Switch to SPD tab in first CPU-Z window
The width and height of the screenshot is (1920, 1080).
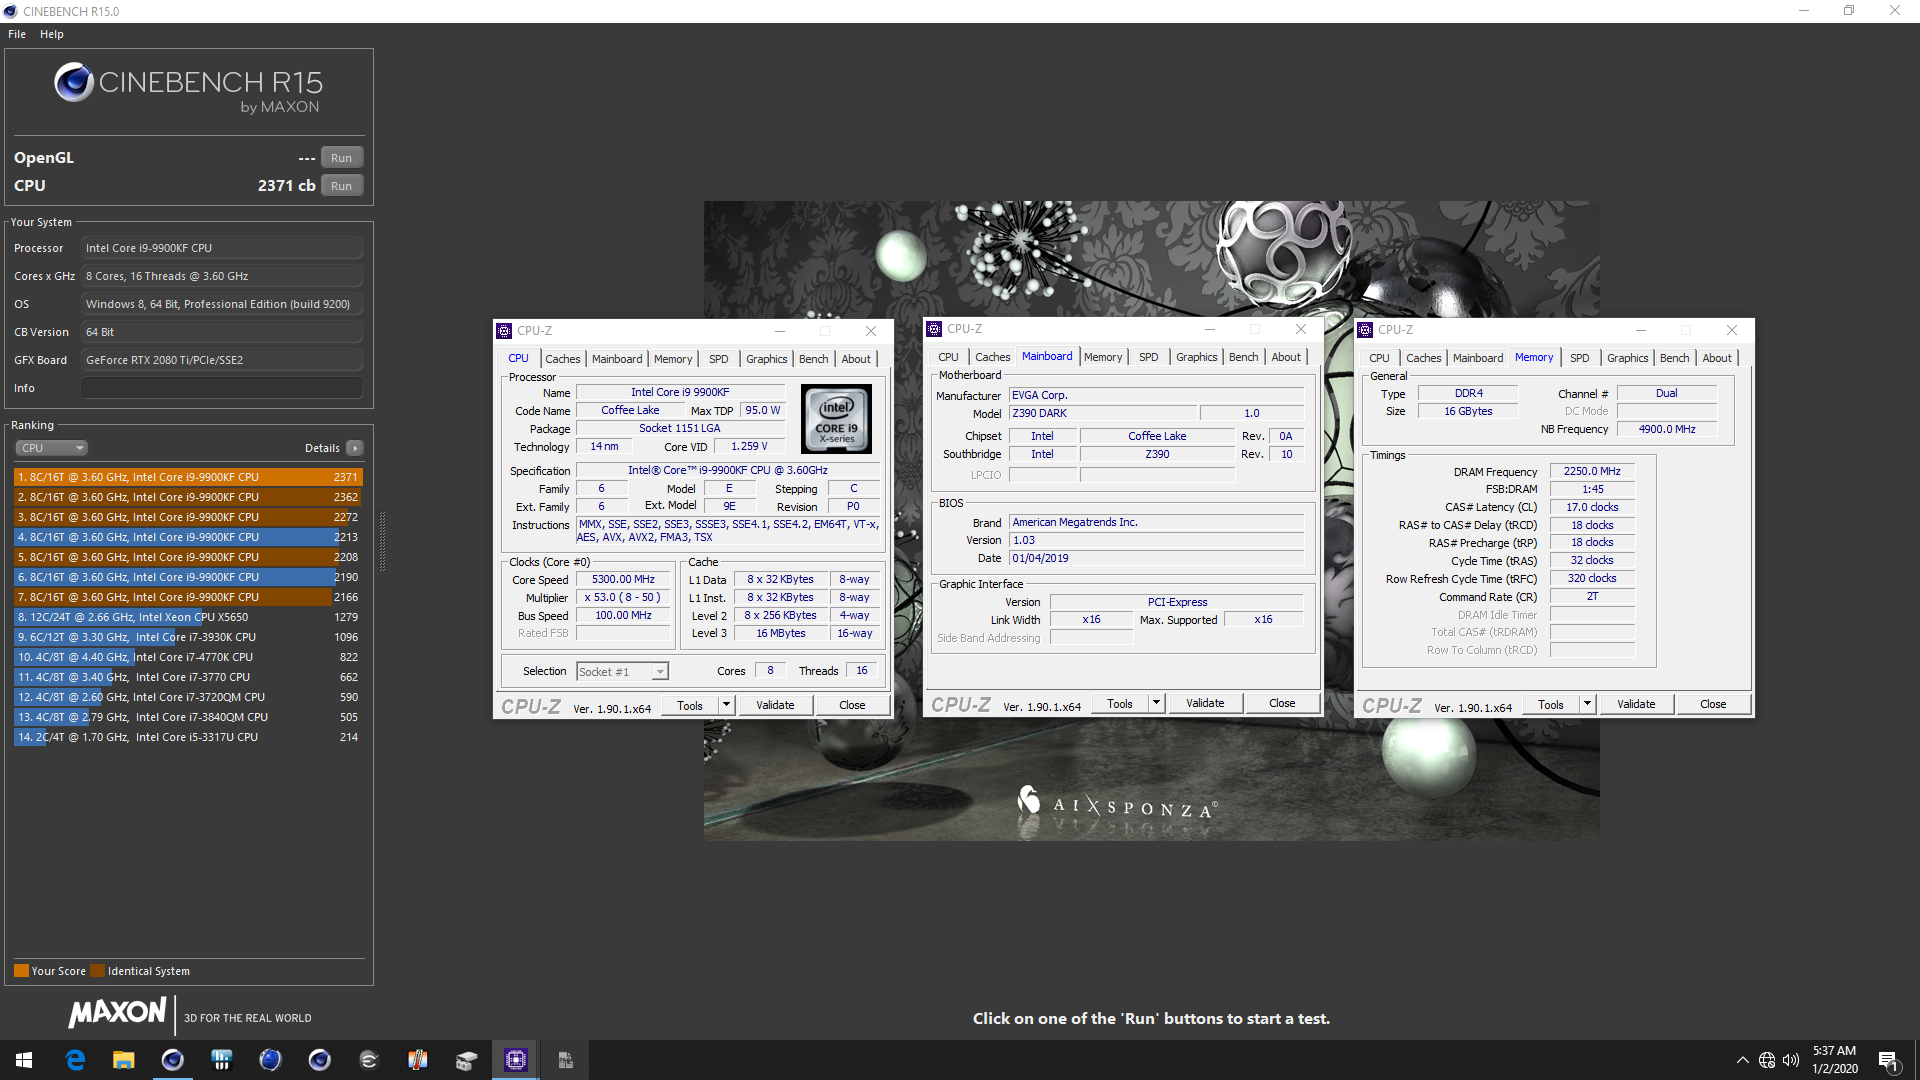click(719, 359)
